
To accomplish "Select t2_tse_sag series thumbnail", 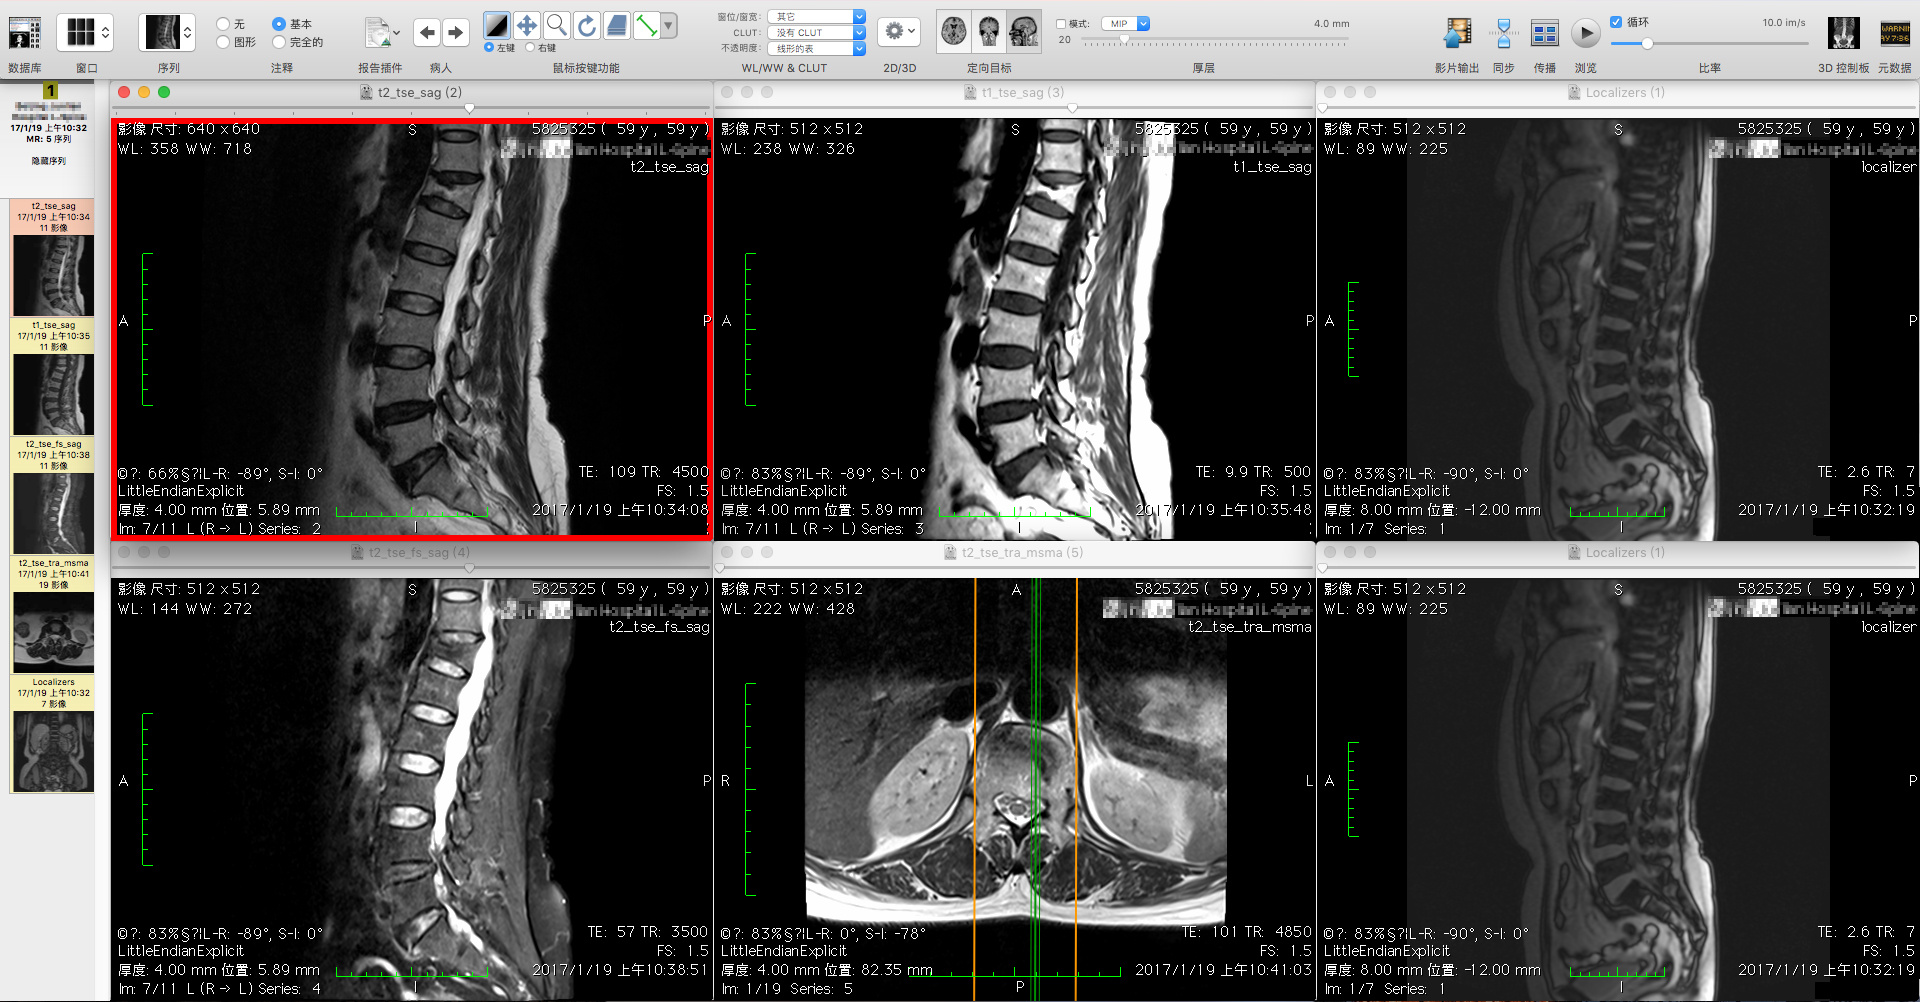I will [x=53, y=275].
